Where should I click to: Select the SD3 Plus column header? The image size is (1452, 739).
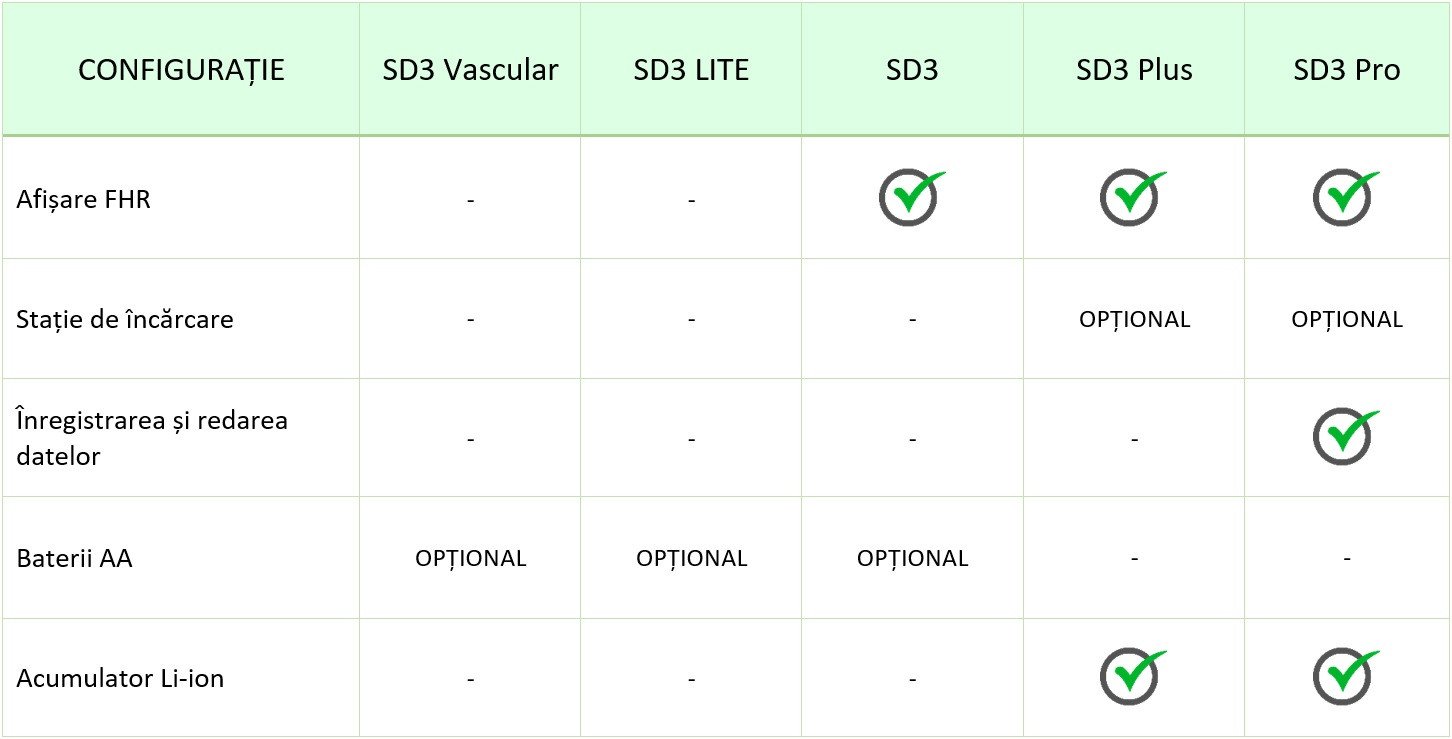(x=1134, y=70)
